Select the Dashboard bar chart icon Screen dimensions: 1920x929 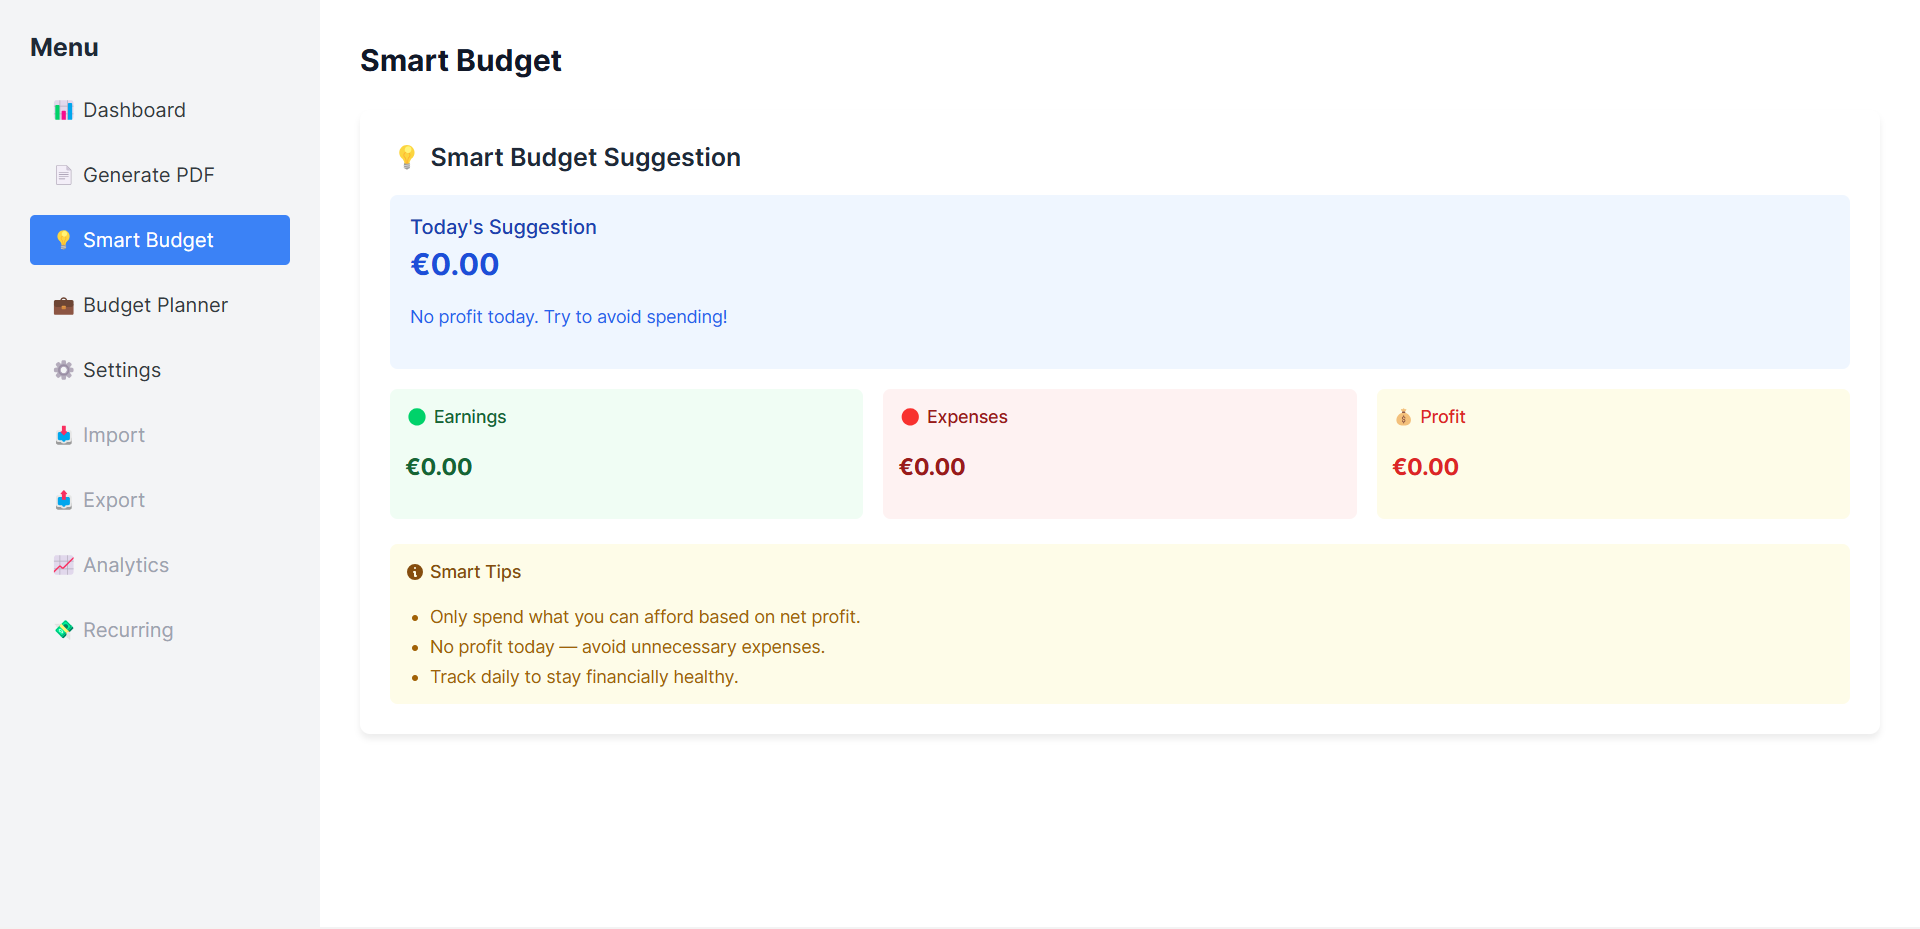click(63, 110)
